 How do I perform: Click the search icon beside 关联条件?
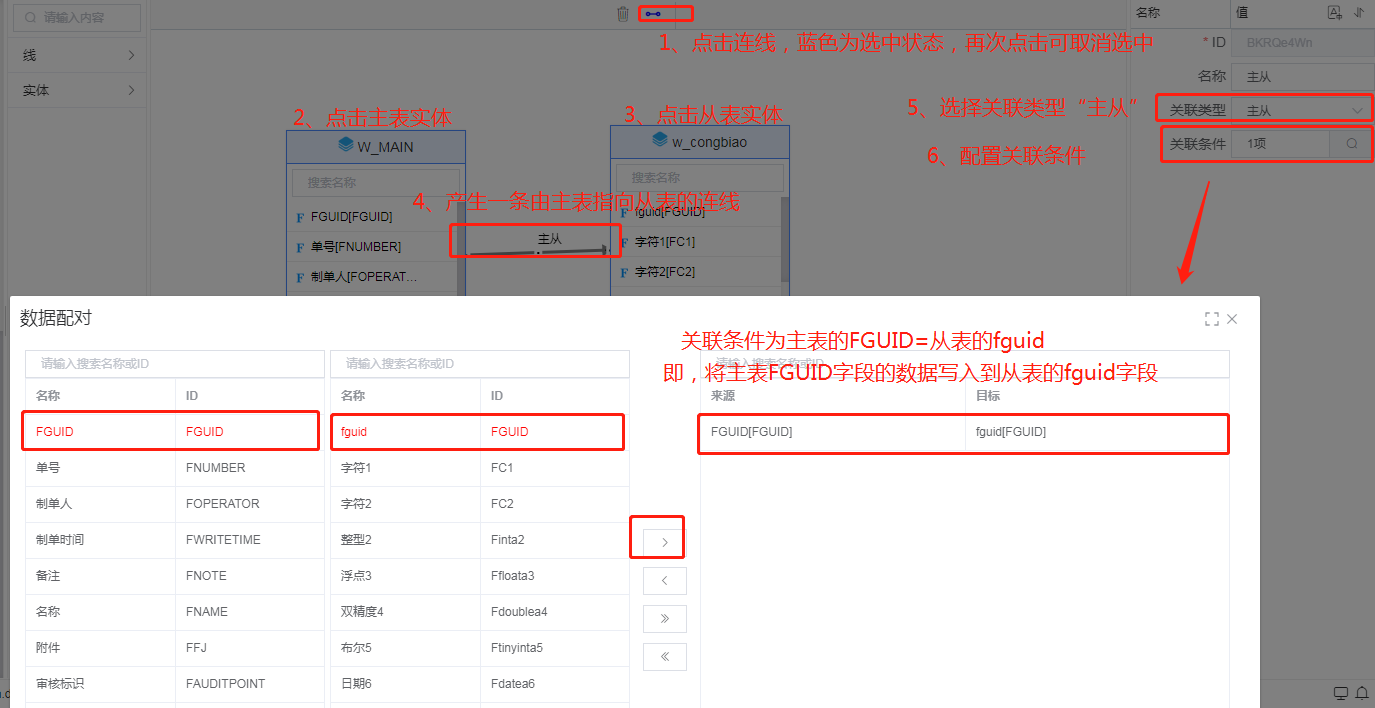coord(1351,144)
